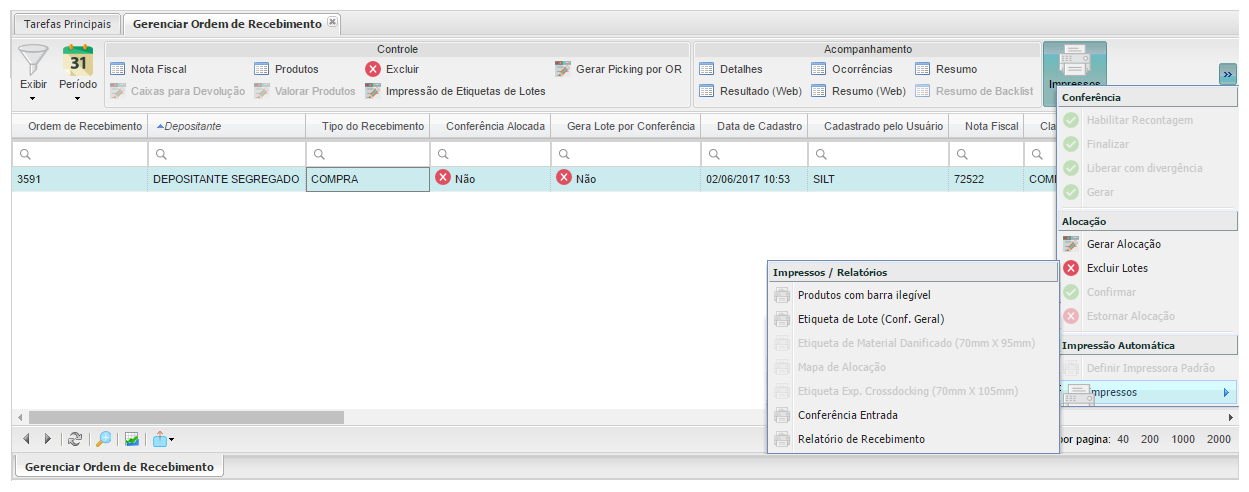
Task: Choose Conferência Entrada from reports menu
Action: coord(847,415)
